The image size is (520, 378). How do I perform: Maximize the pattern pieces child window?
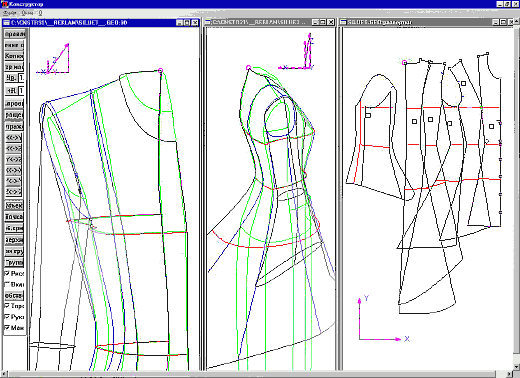pos(503,22)
